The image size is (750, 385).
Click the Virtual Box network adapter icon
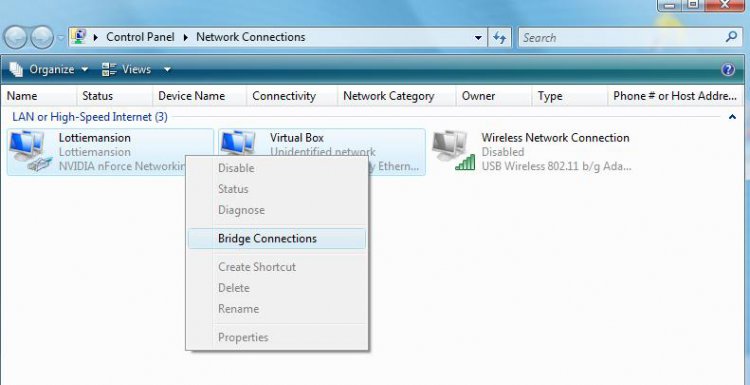pyautogui.click(x=237, y=143)
